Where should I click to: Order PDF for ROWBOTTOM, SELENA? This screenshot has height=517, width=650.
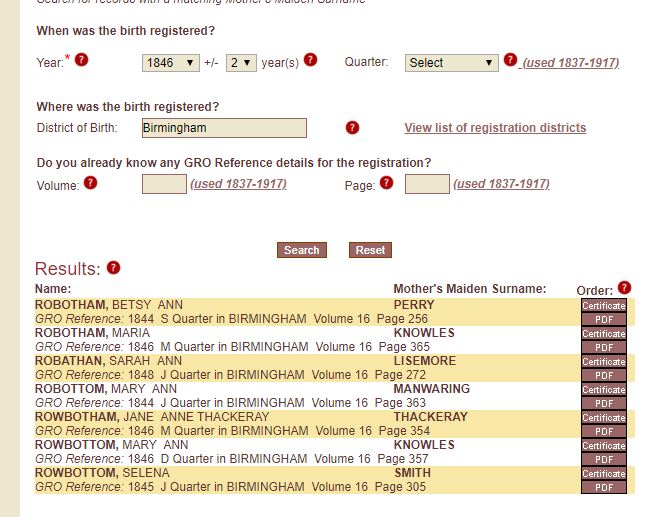[x=604, y=487]
